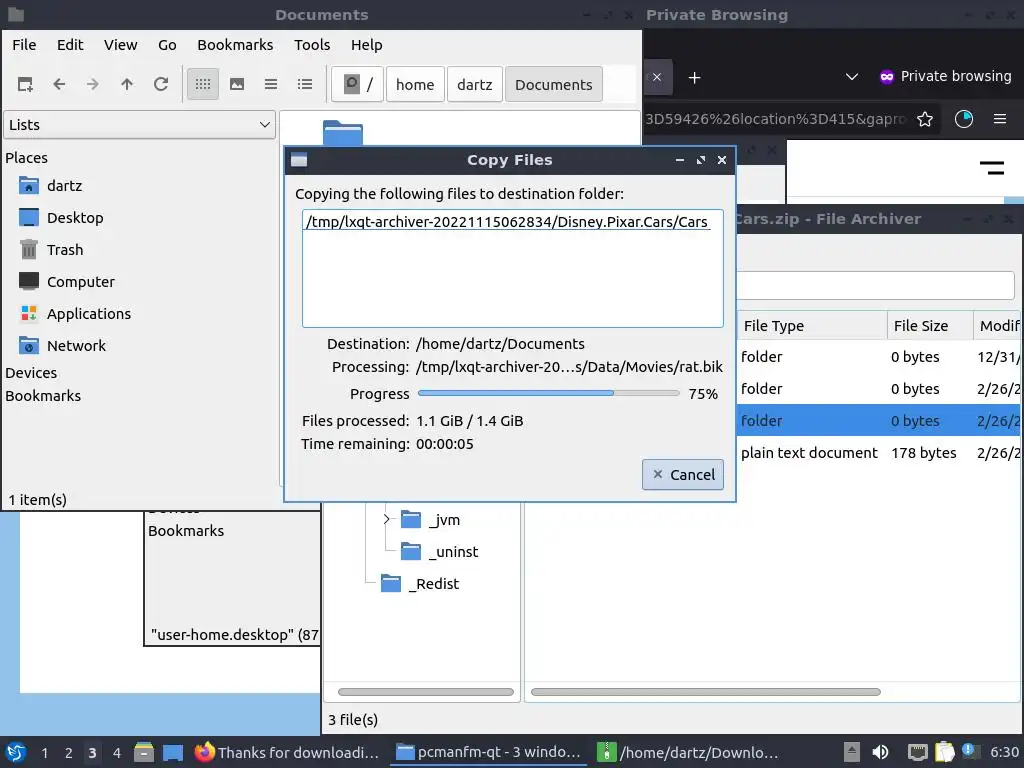The height and width of the screenshot is (768, 1024).
Task: Go forward in the Documents file manager
Action: (x=93, y=84)
